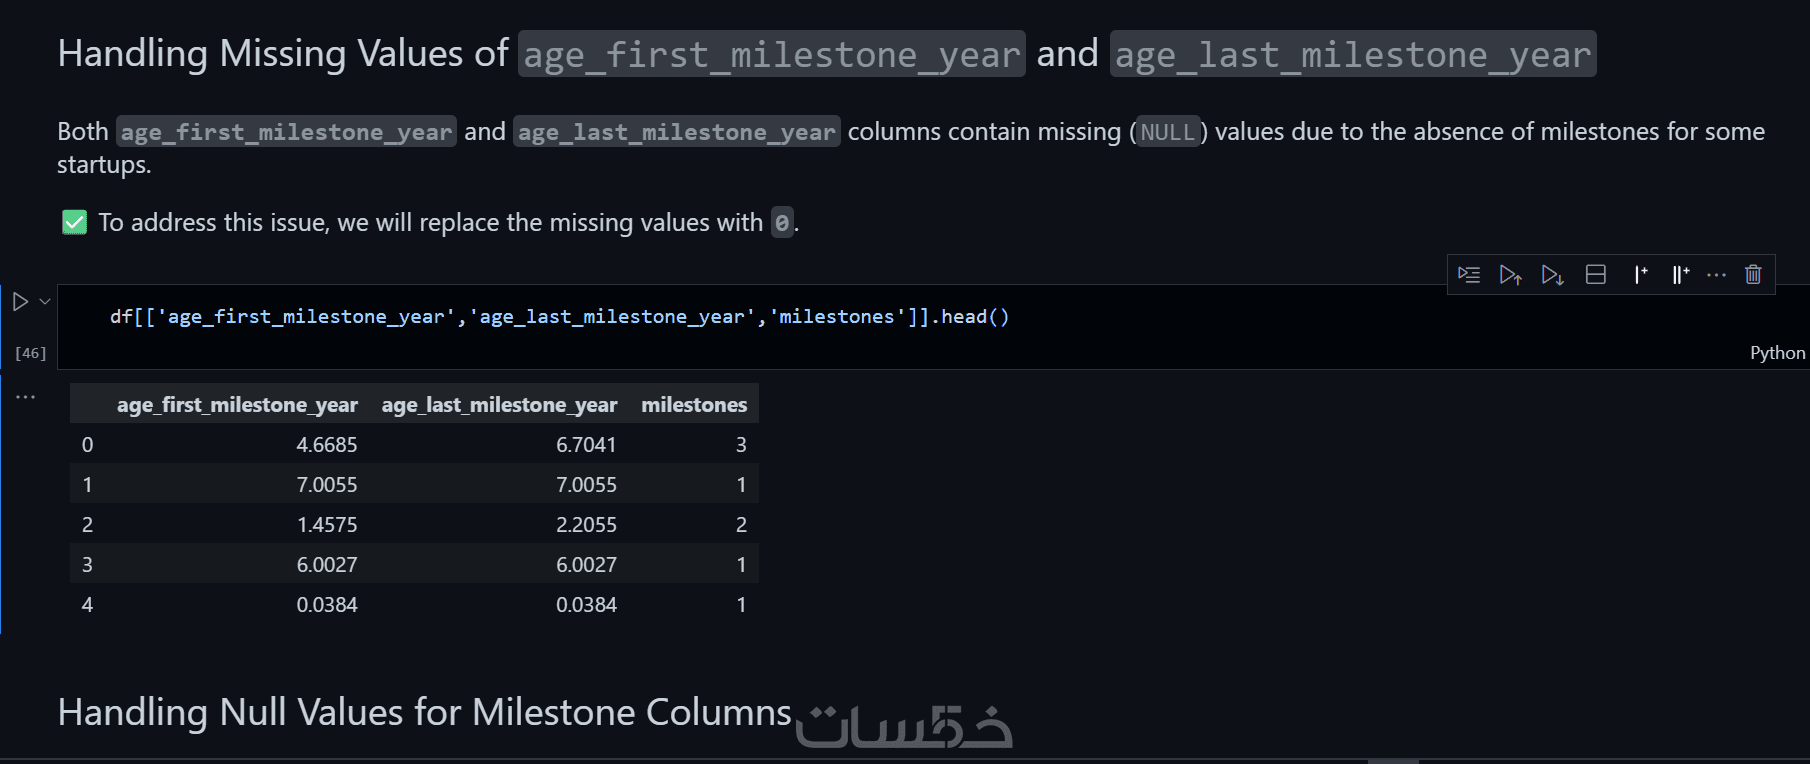Click the milestones column header
This screenshot has height=764, width=1810.
click(x=694, y=405)
